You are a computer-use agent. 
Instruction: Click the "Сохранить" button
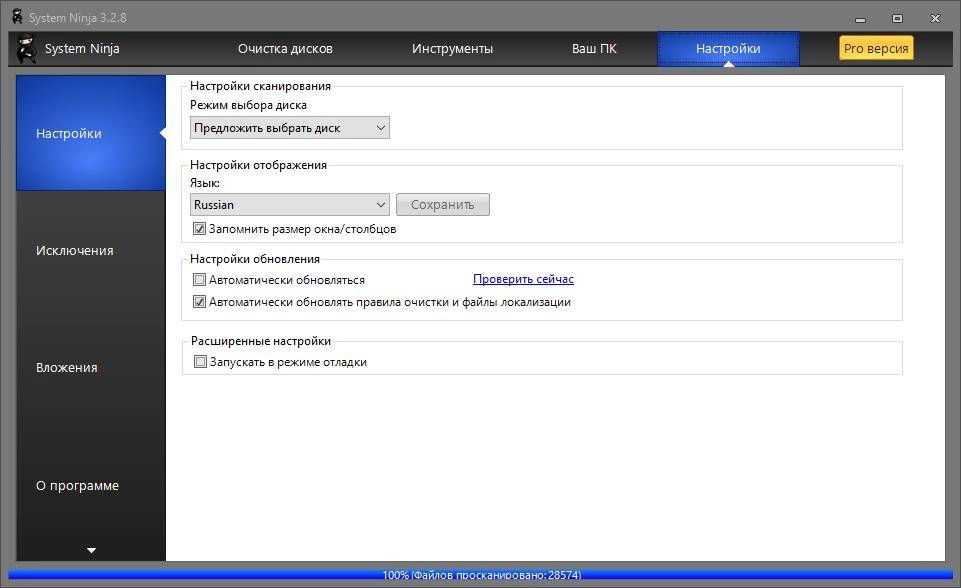click(443, 205)
